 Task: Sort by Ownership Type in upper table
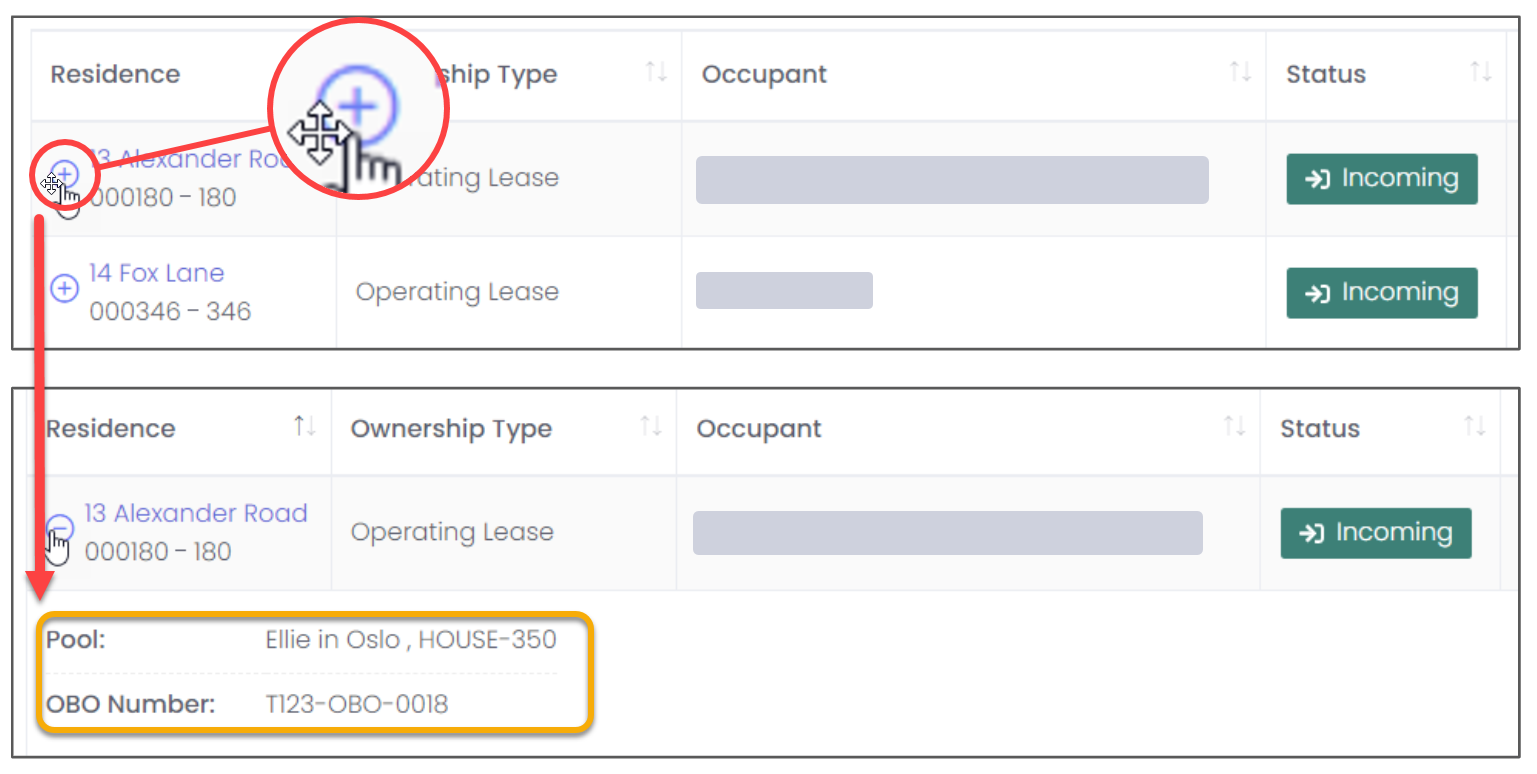pos(656,72)
